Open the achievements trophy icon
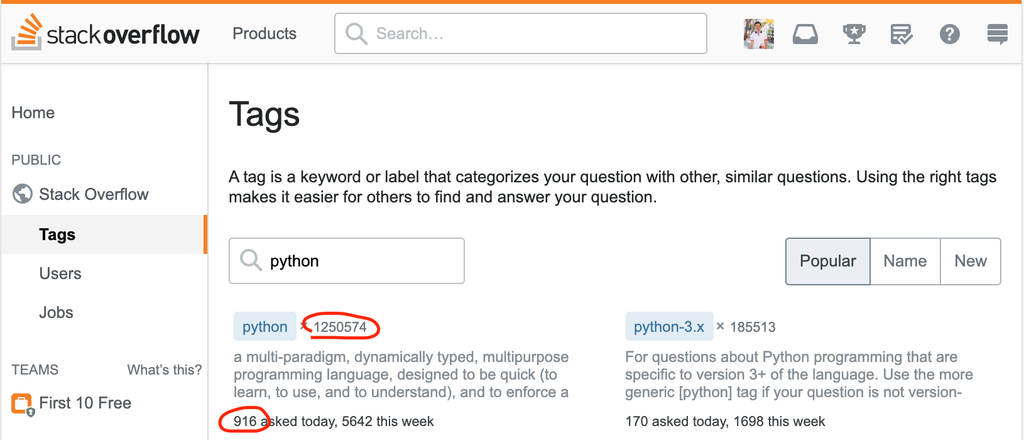Image resolution: width=1024 pixels, height=440 pixels. click(x=854, y=34)
